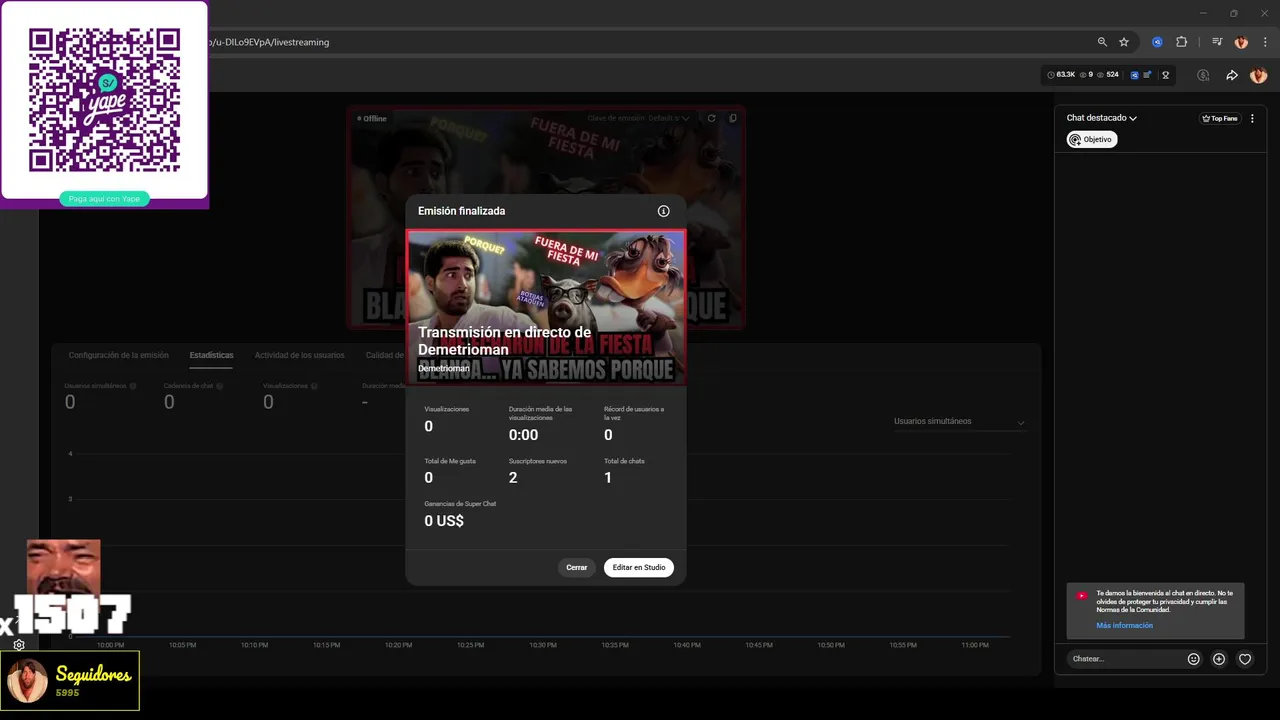1280x720 pixels.
Task: Open the media controls toolbar icon
Action: [x=1217, y=42]
